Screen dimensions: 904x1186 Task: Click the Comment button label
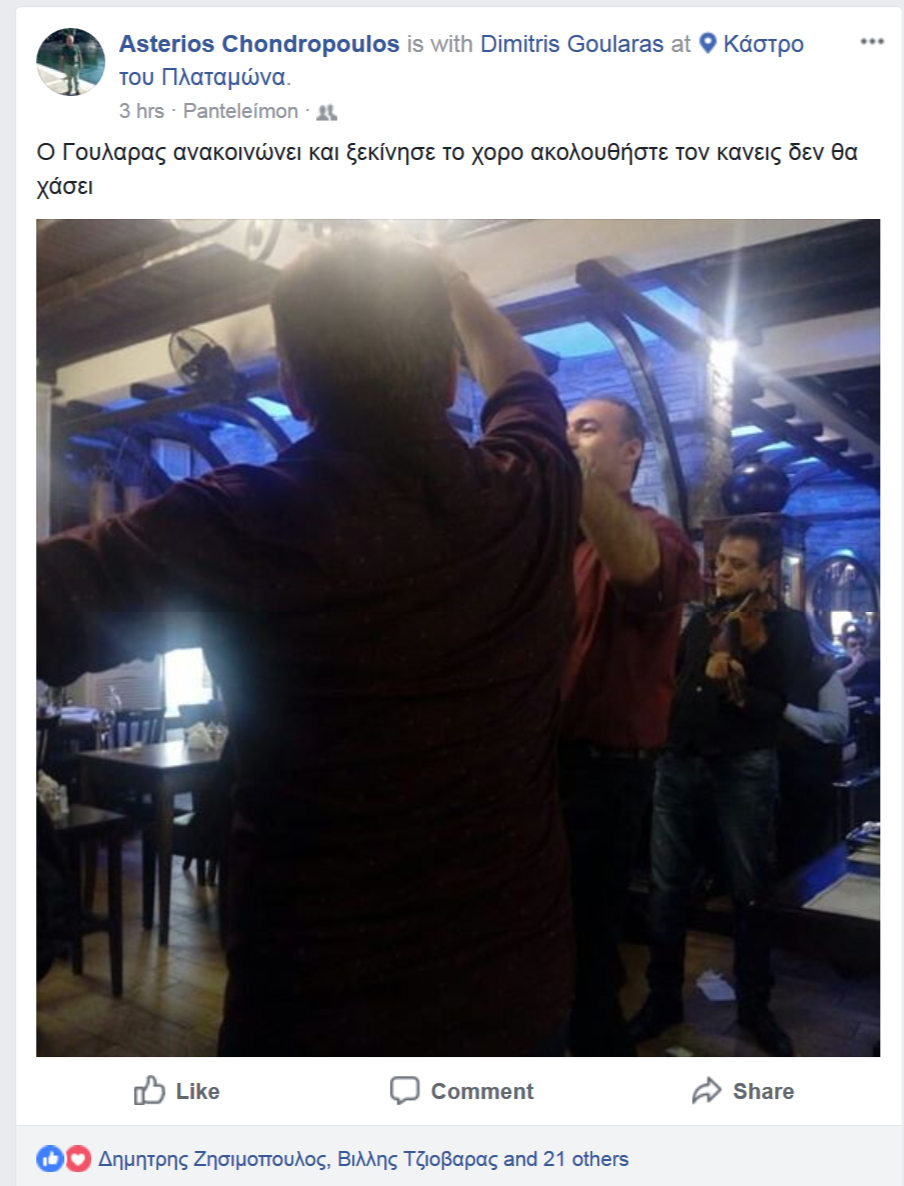[x=482, y=1091]
